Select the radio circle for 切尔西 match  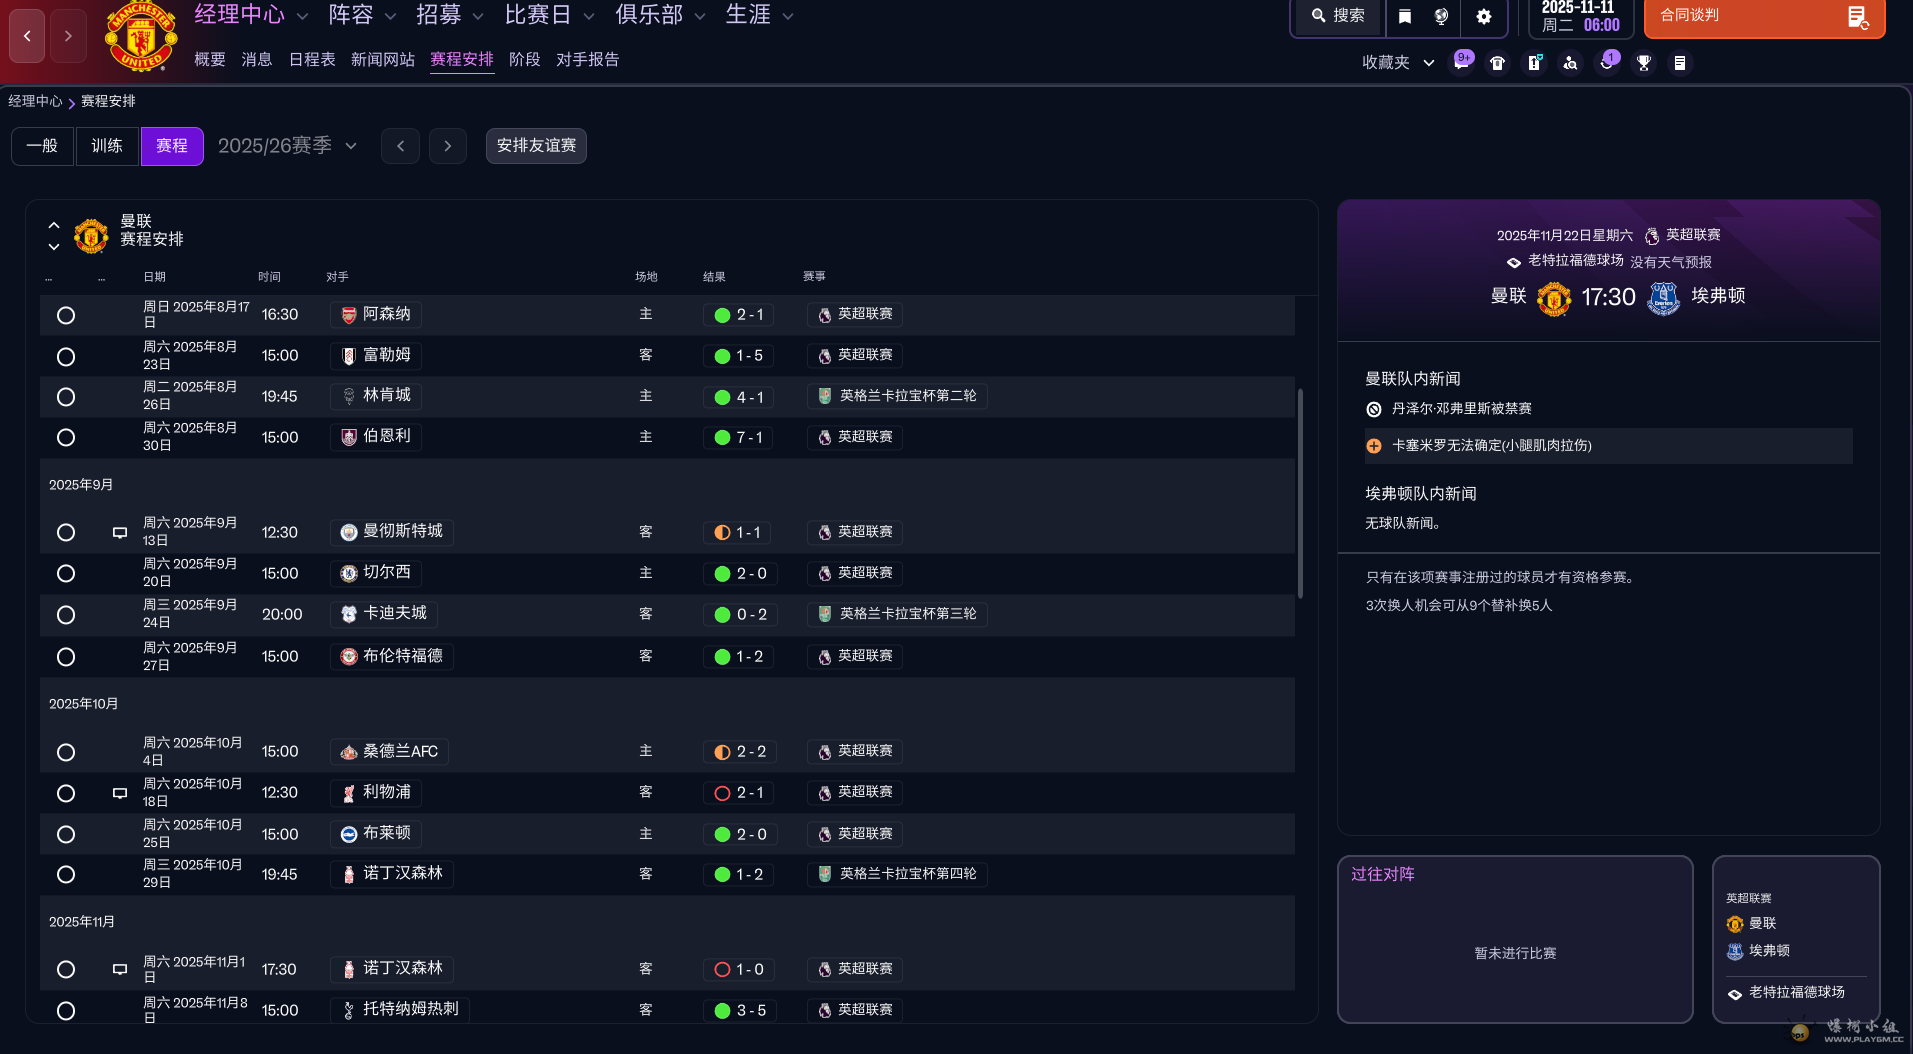click(66, 574)
